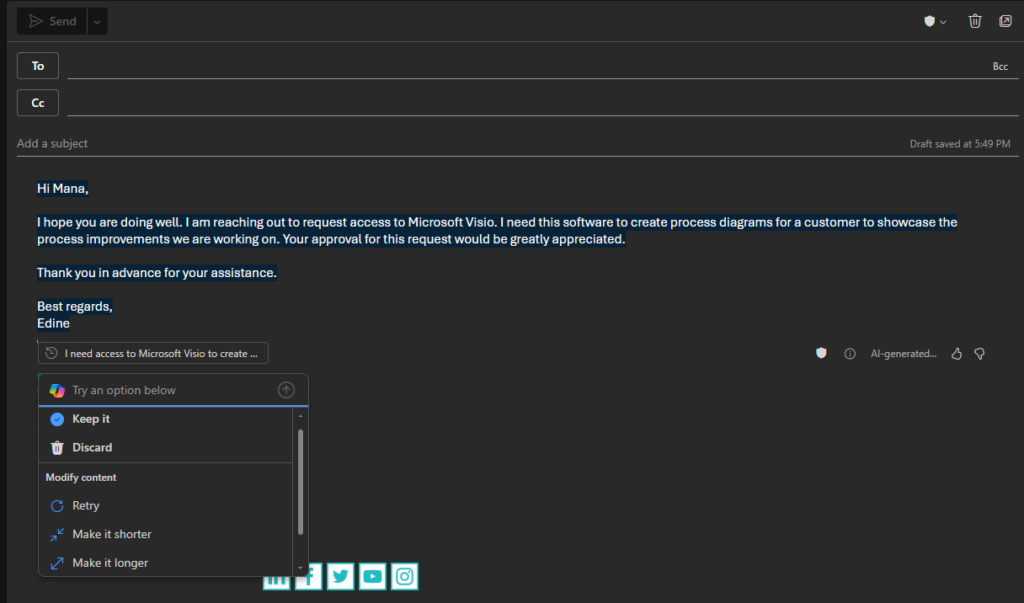This screenshot has width=1024, height=603.
Task: Click the AI-generated... label
Action: point(903,353)
